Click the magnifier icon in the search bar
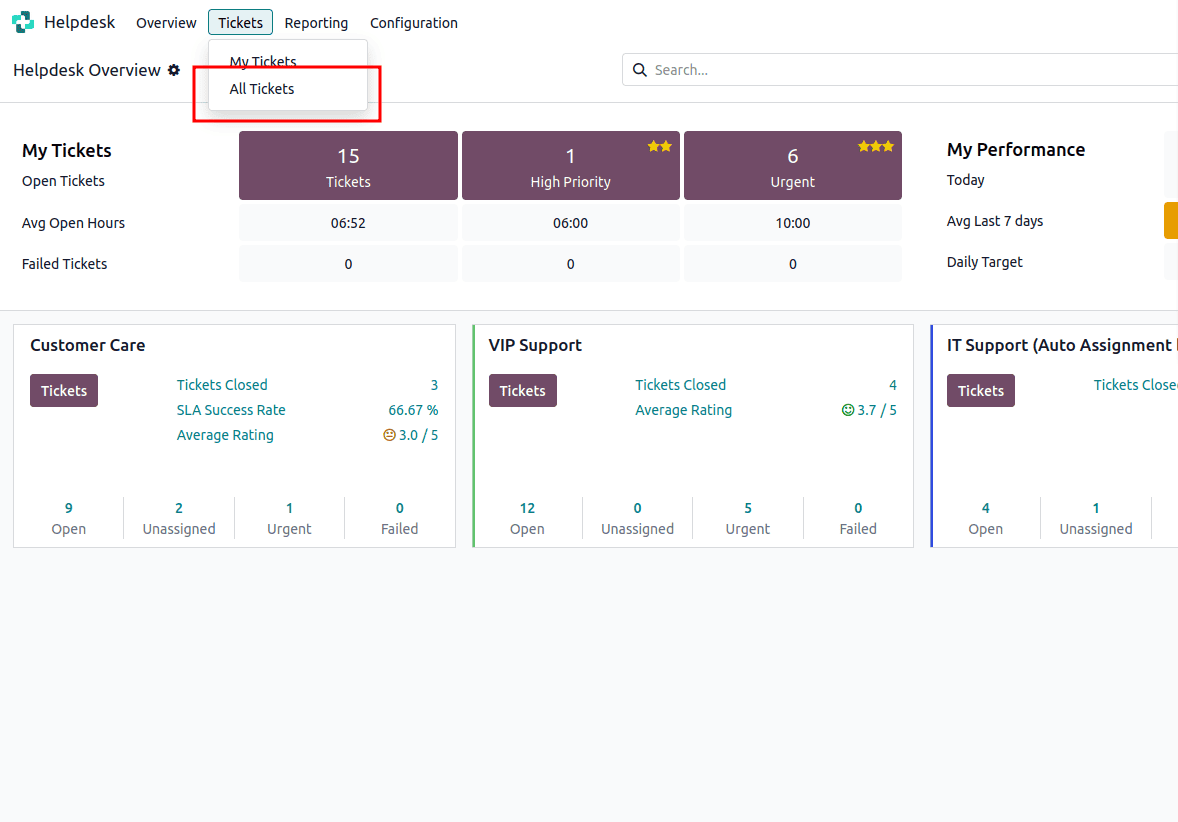 [640, 70]
